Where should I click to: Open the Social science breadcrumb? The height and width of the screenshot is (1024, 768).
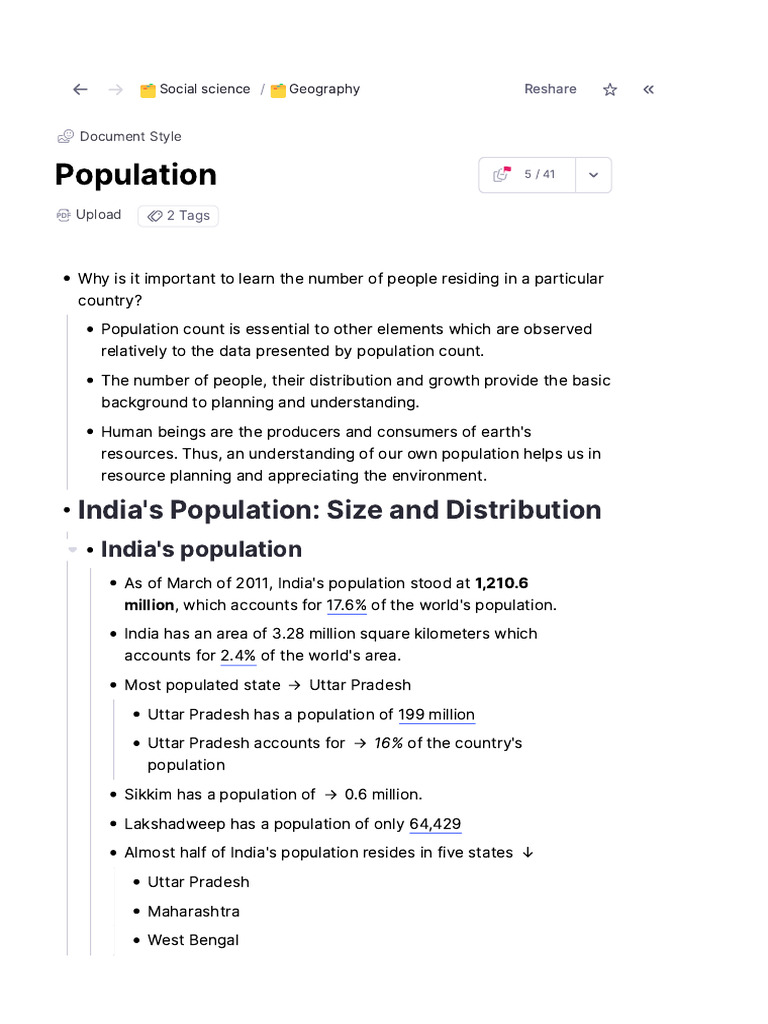point(205,89)
